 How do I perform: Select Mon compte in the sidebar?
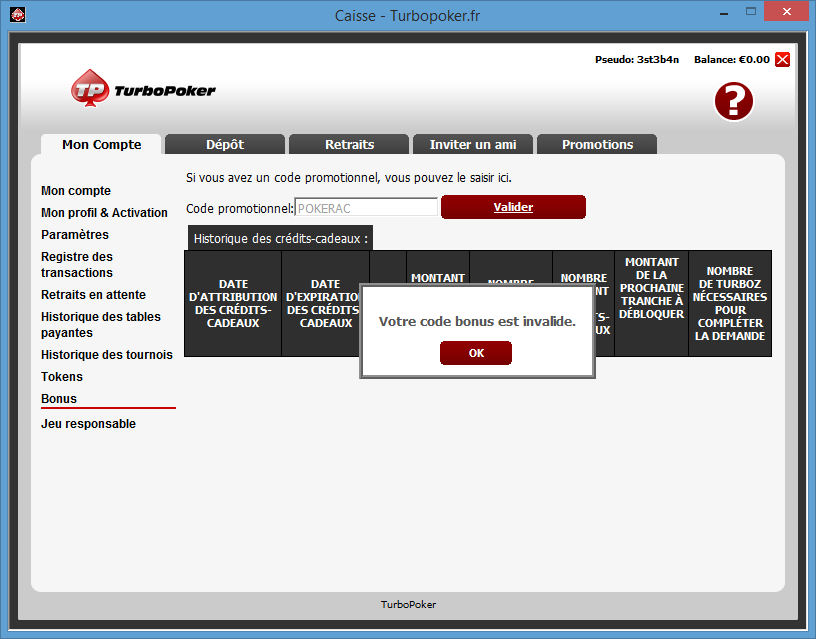76,191
